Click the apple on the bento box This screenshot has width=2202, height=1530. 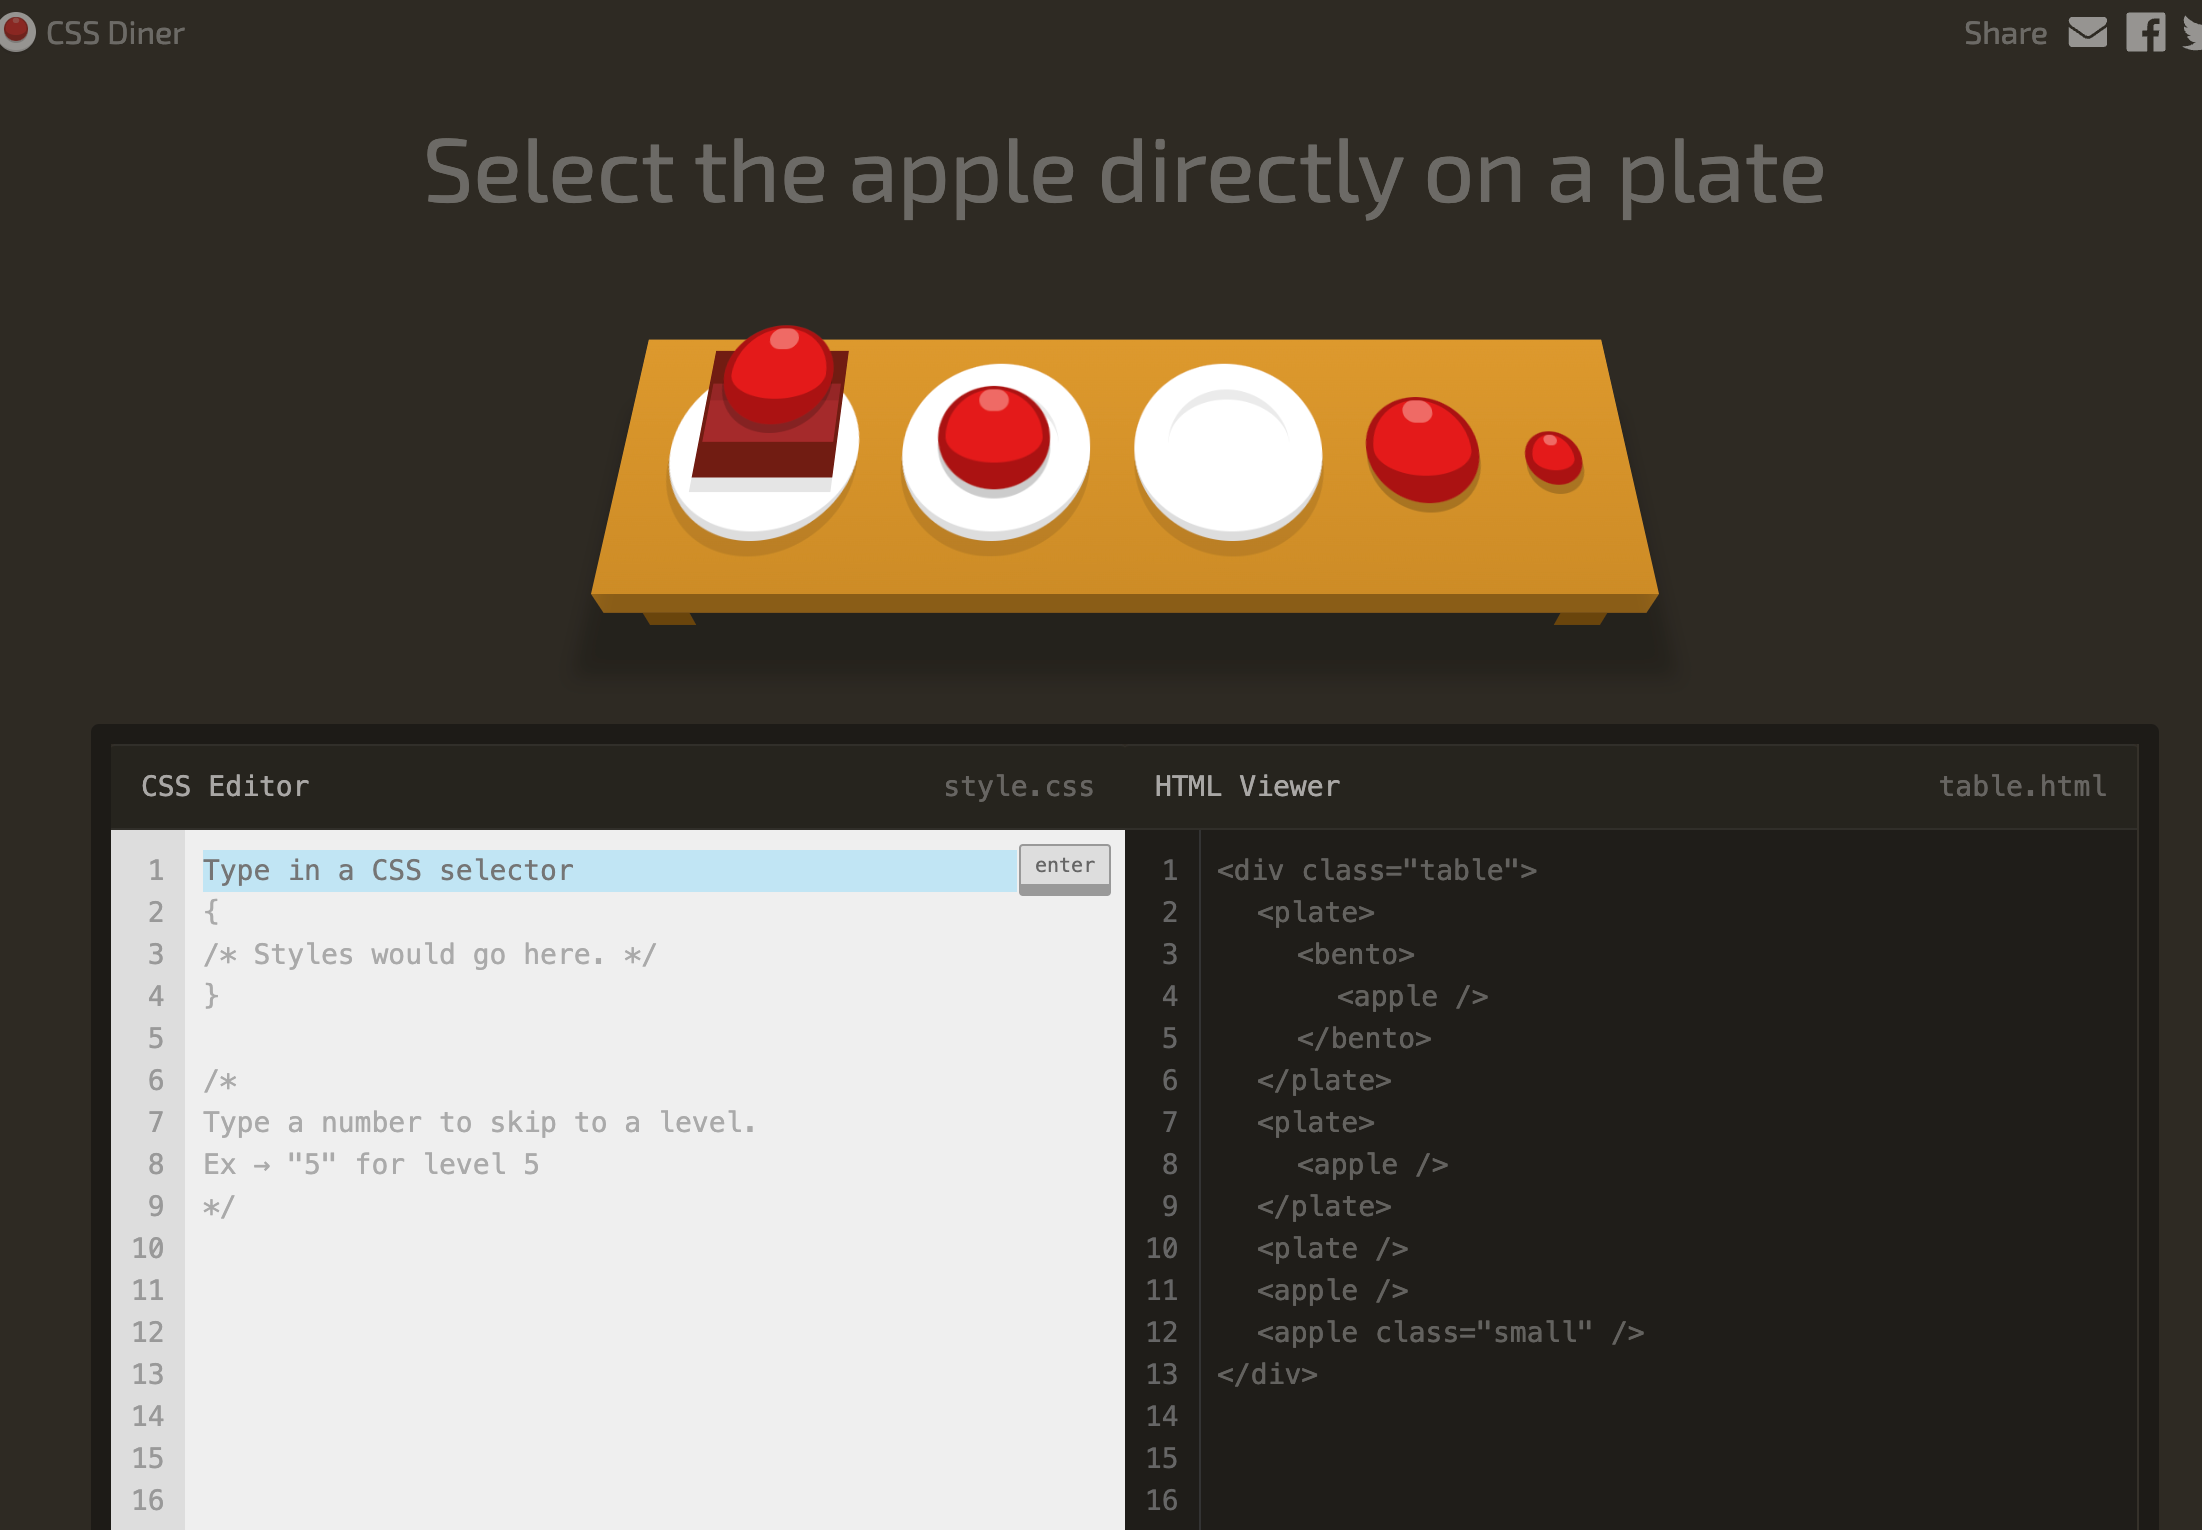point(778,375)
